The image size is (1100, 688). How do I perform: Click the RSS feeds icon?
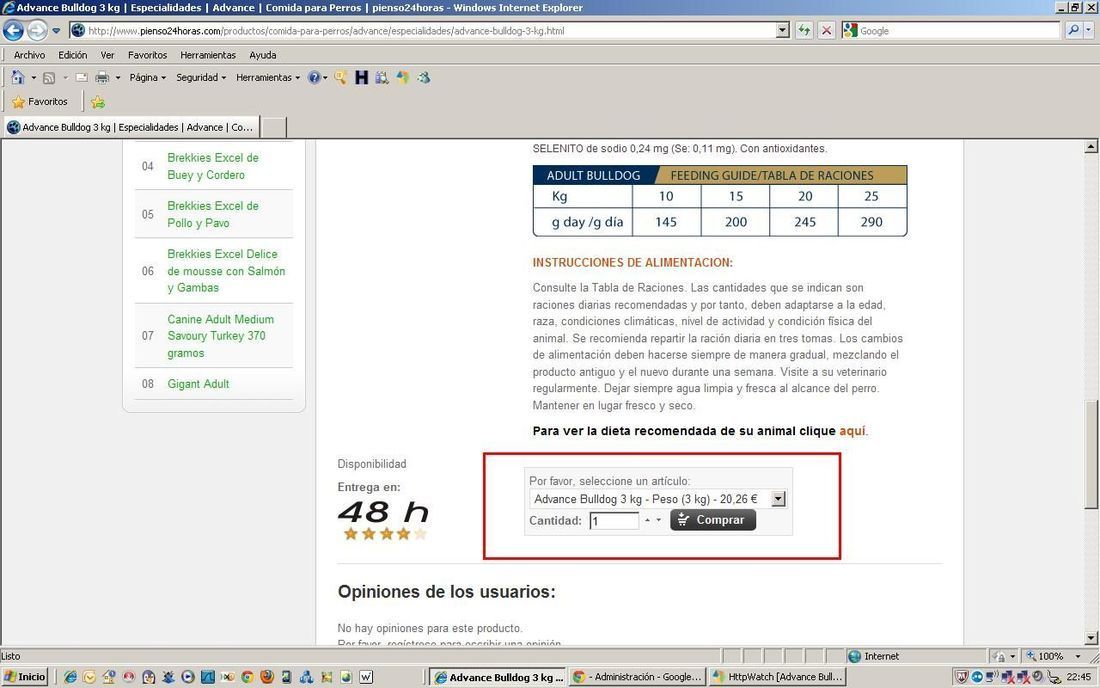[49, 77]
